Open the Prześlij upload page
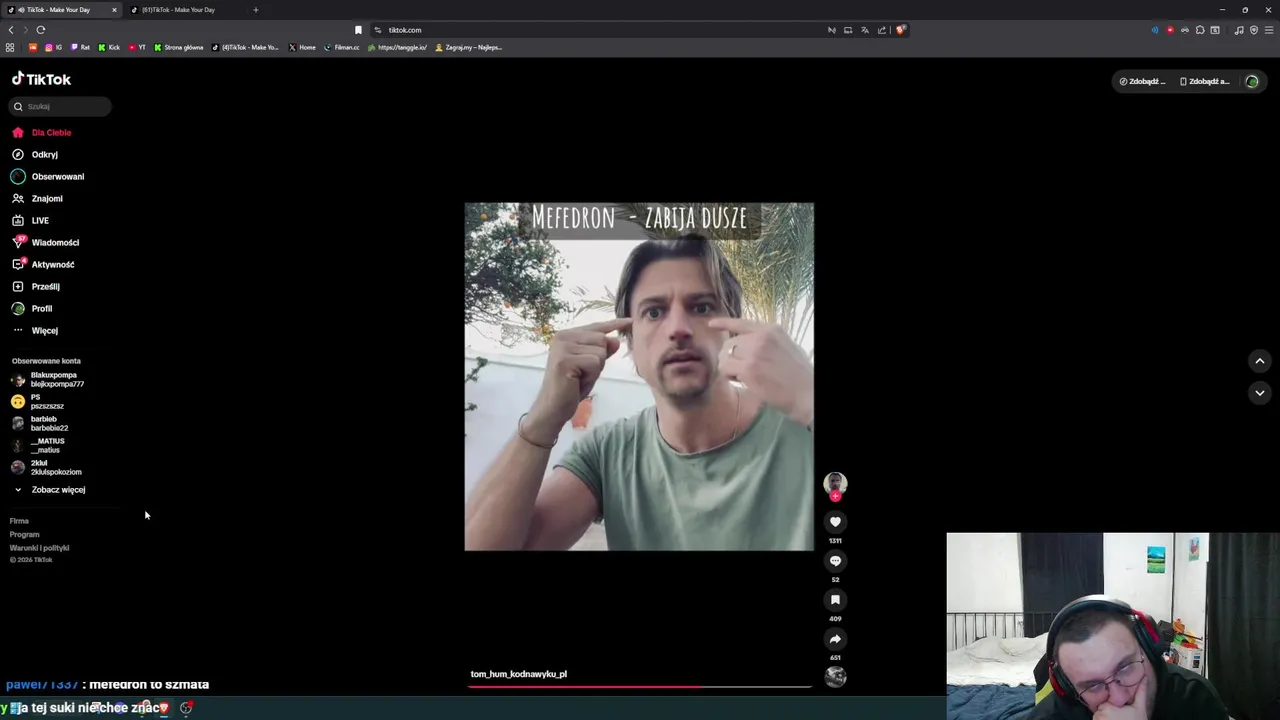The image size is (1280, 720). (36, 287)
